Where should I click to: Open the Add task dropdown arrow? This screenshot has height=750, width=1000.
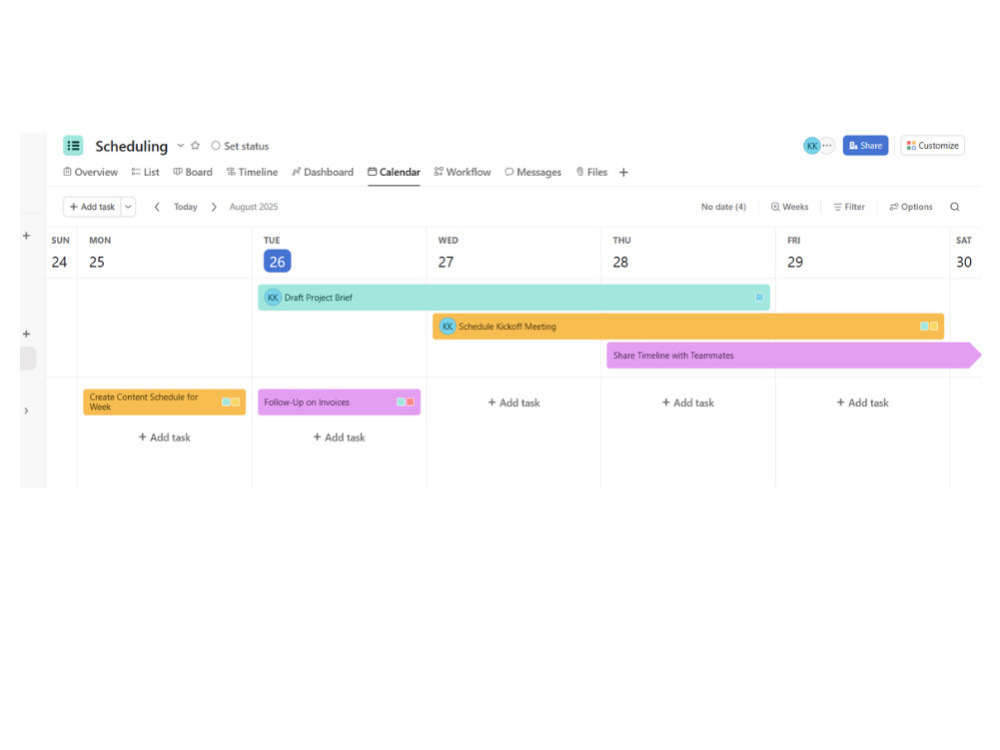click(128, 207)
